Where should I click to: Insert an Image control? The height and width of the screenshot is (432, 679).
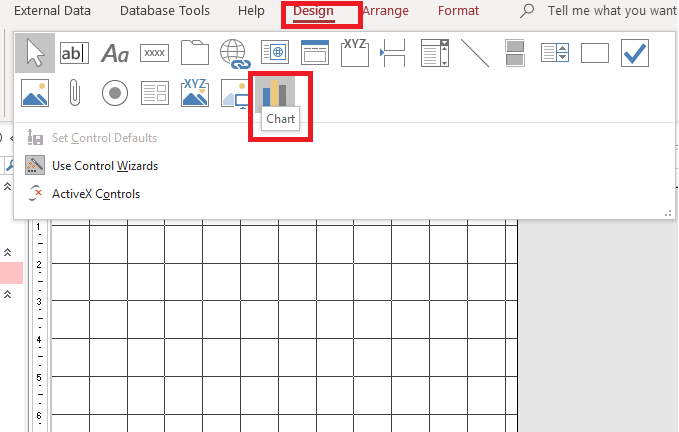pyautogui.click(x=35, y=93)
